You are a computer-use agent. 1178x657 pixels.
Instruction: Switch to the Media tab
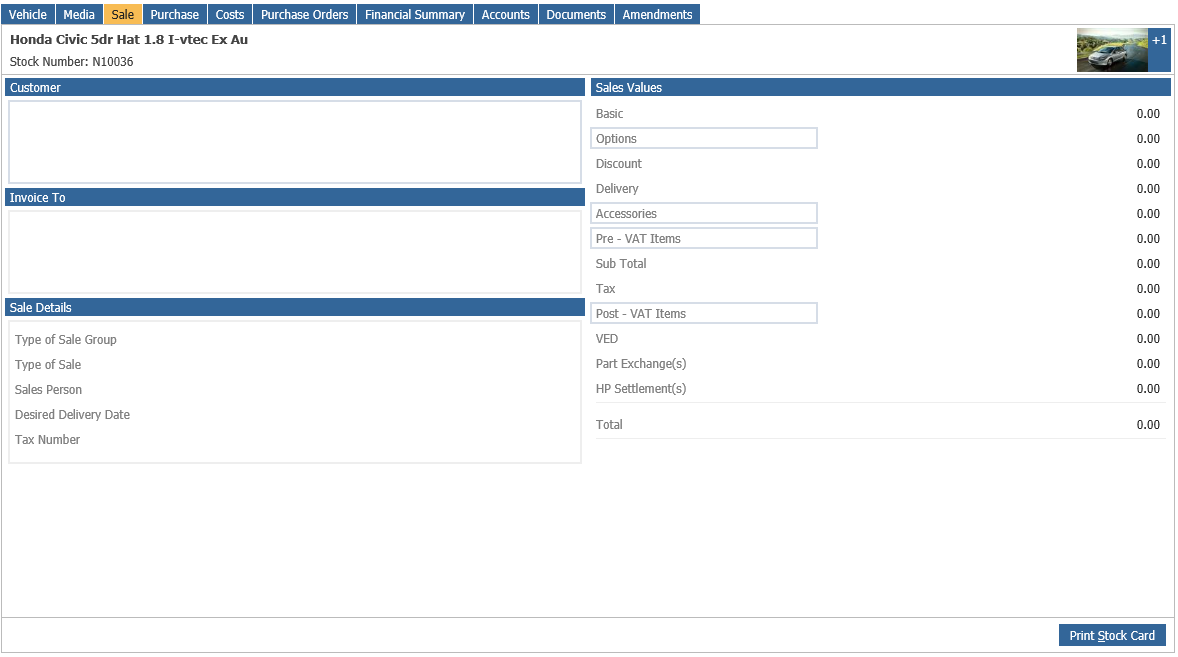tap(79, 14)
